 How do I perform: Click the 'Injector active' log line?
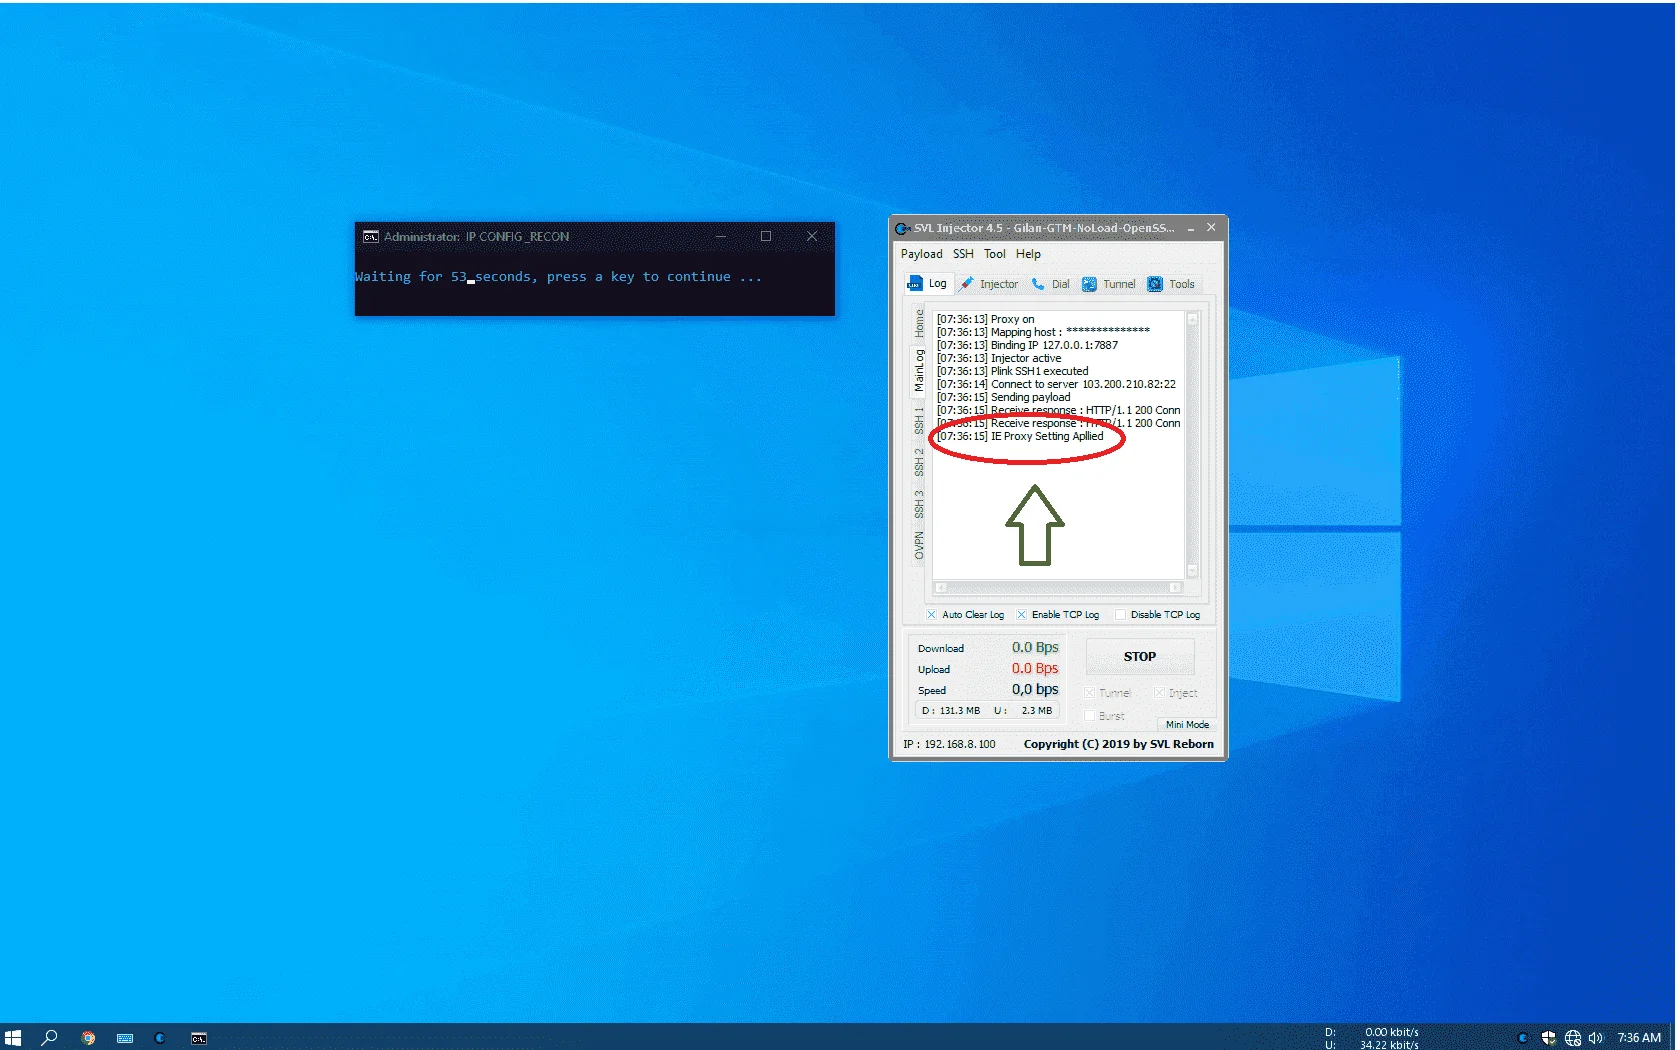pos(999,359)
